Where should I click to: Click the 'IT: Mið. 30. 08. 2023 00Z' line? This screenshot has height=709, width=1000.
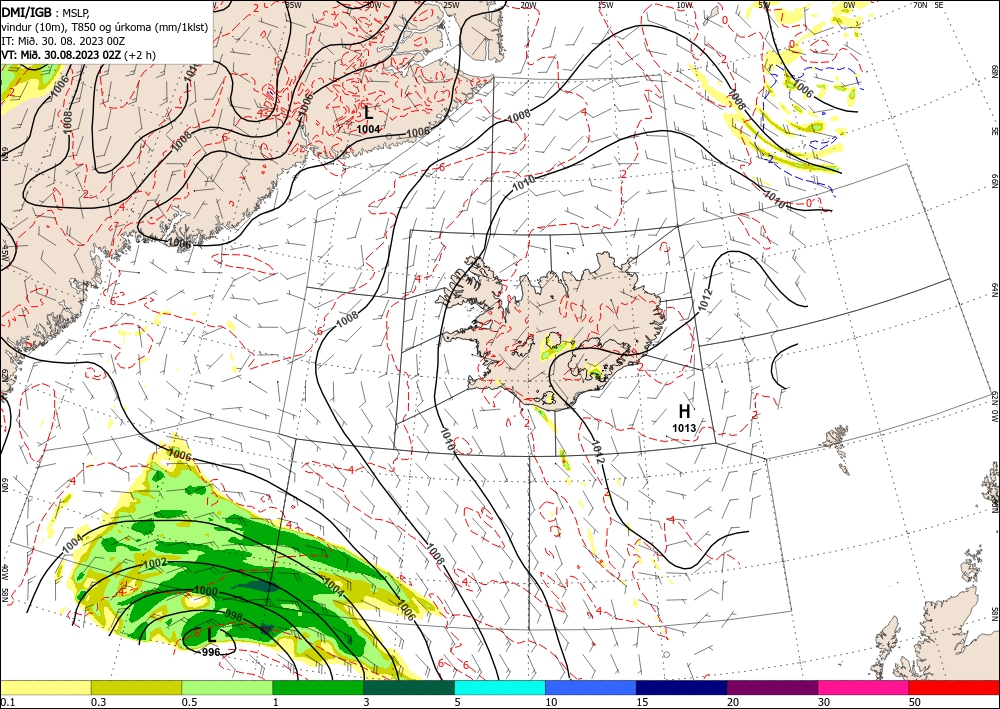63,41
